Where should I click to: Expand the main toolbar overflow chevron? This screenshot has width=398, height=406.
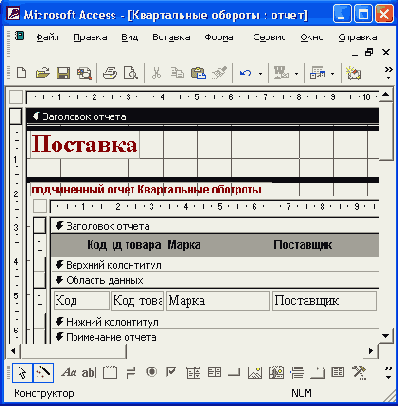(388, 73)
